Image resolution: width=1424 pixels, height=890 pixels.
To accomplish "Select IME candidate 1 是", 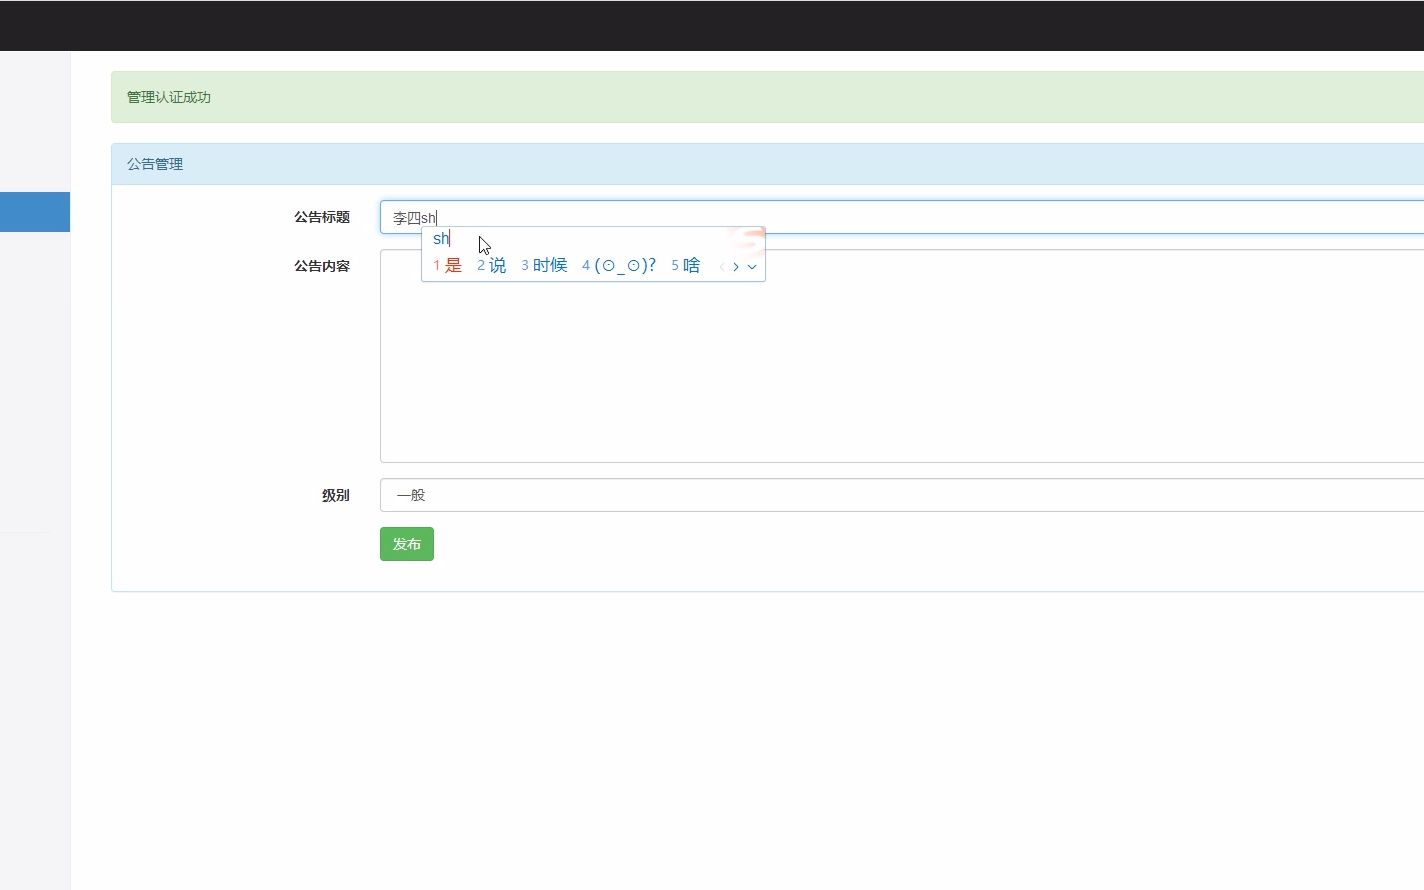I will 447,265.
